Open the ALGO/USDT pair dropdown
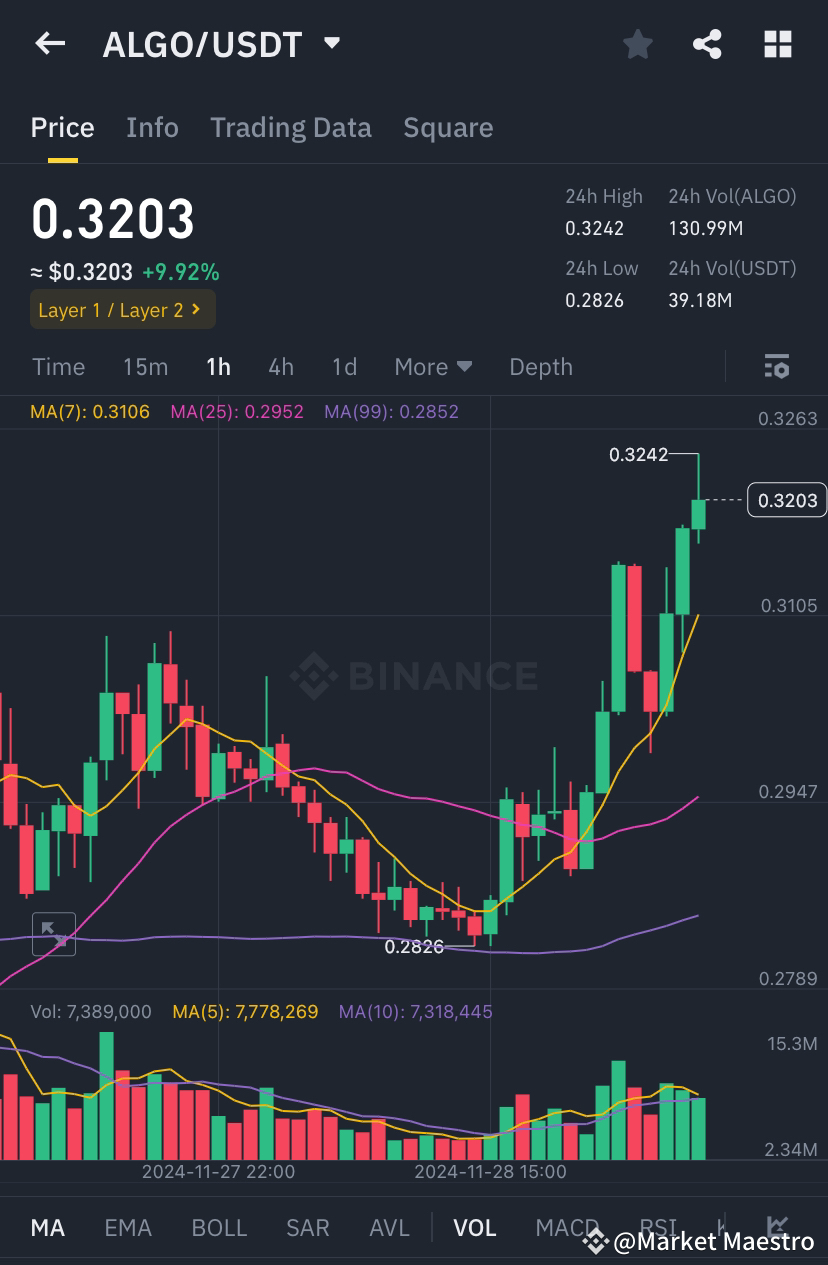The image size is (828, 1265). point(331,44)
